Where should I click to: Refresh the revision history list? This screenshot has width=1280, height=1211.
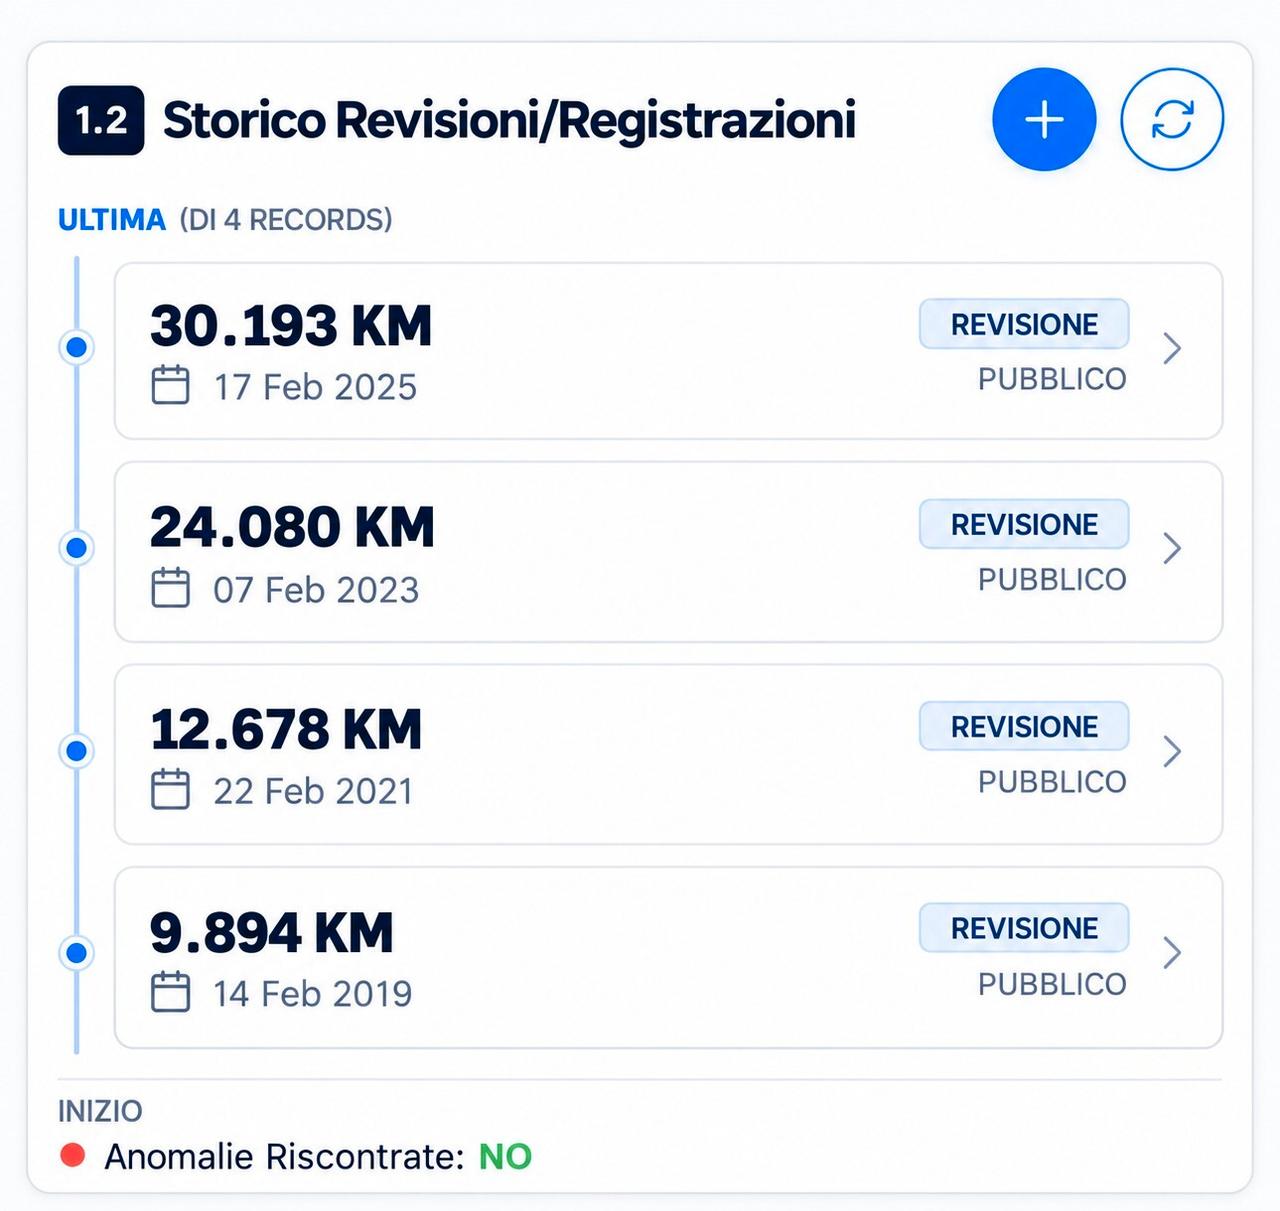[1172, 120]
